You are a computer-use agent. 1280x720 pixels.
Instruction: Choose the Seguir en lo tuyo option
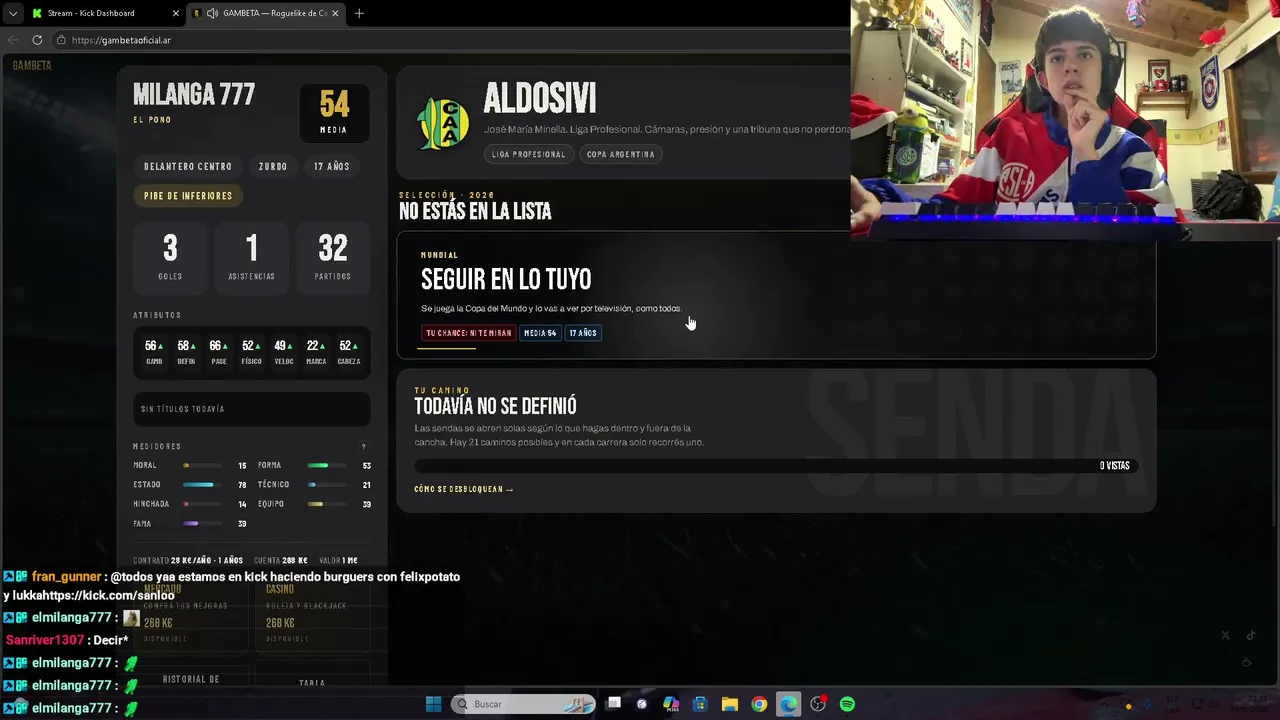click(776, 295)
